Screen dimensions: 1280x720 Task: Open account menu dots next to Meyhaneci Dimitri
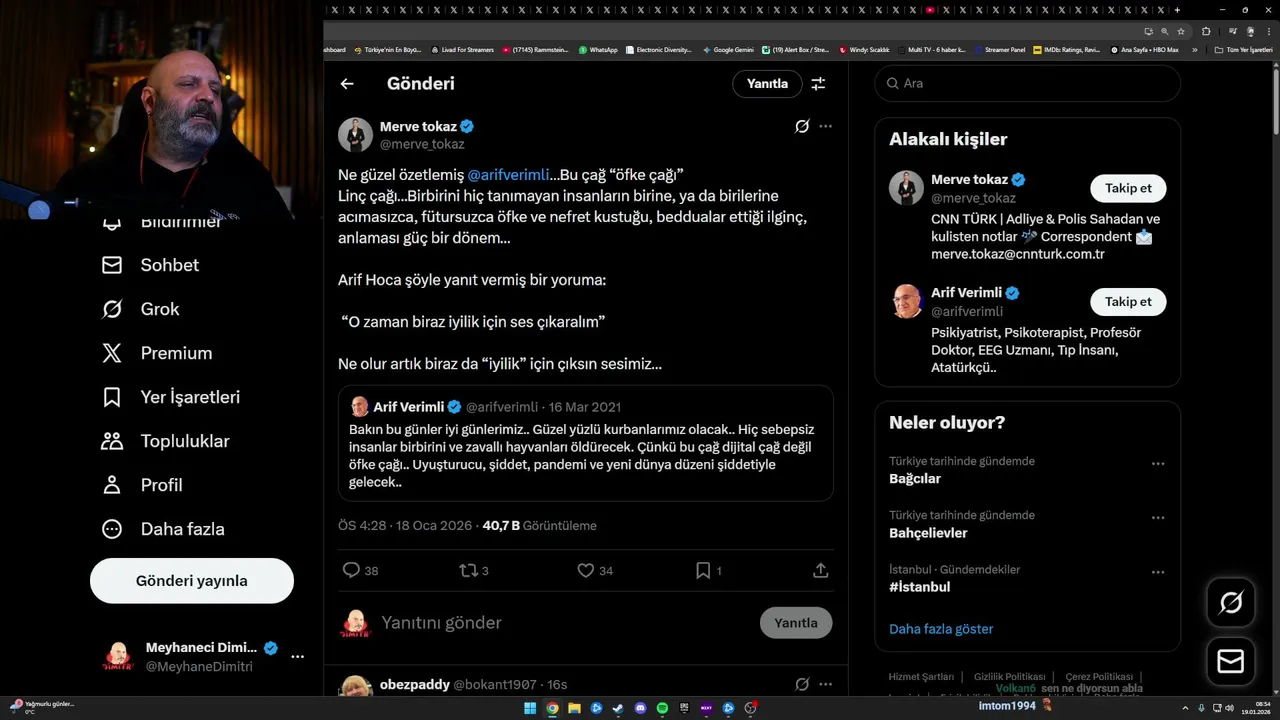coord(297,657)
